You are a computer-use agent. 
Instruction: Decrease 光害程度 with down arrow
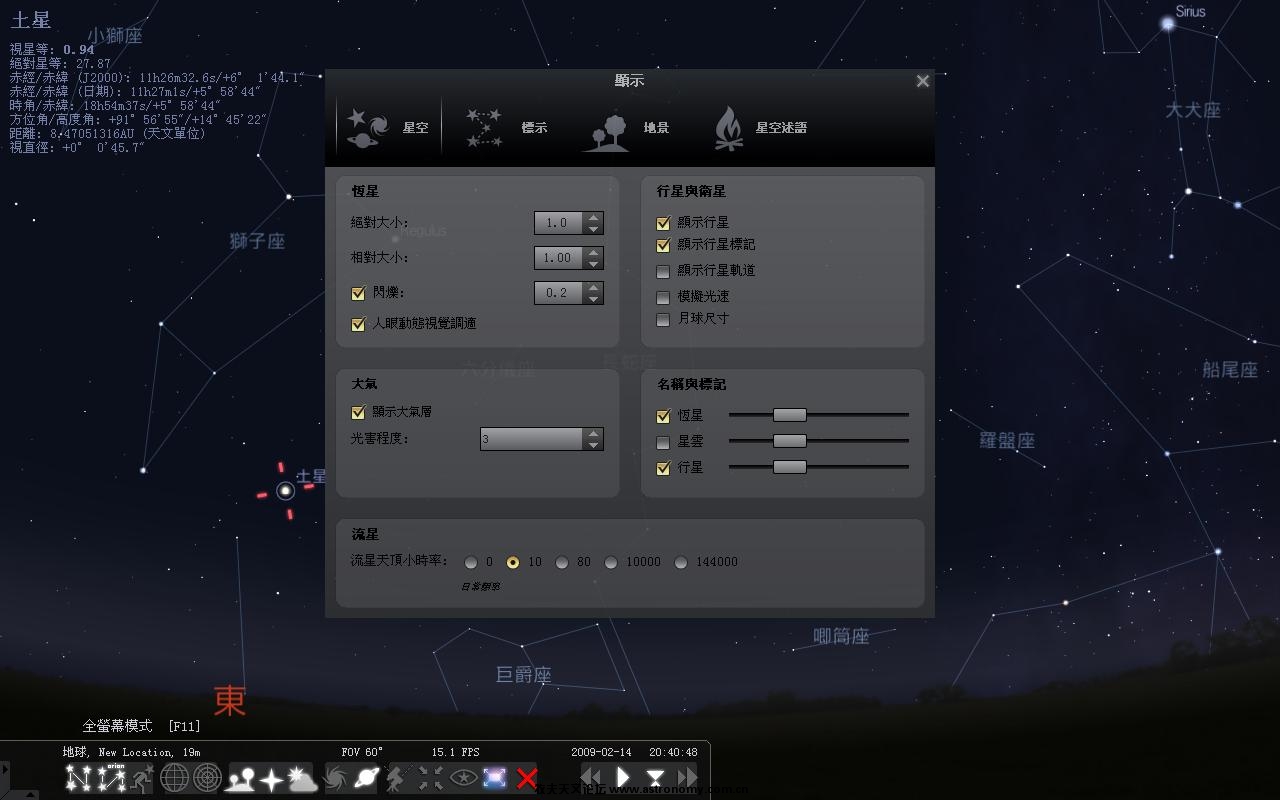(593, 445)
